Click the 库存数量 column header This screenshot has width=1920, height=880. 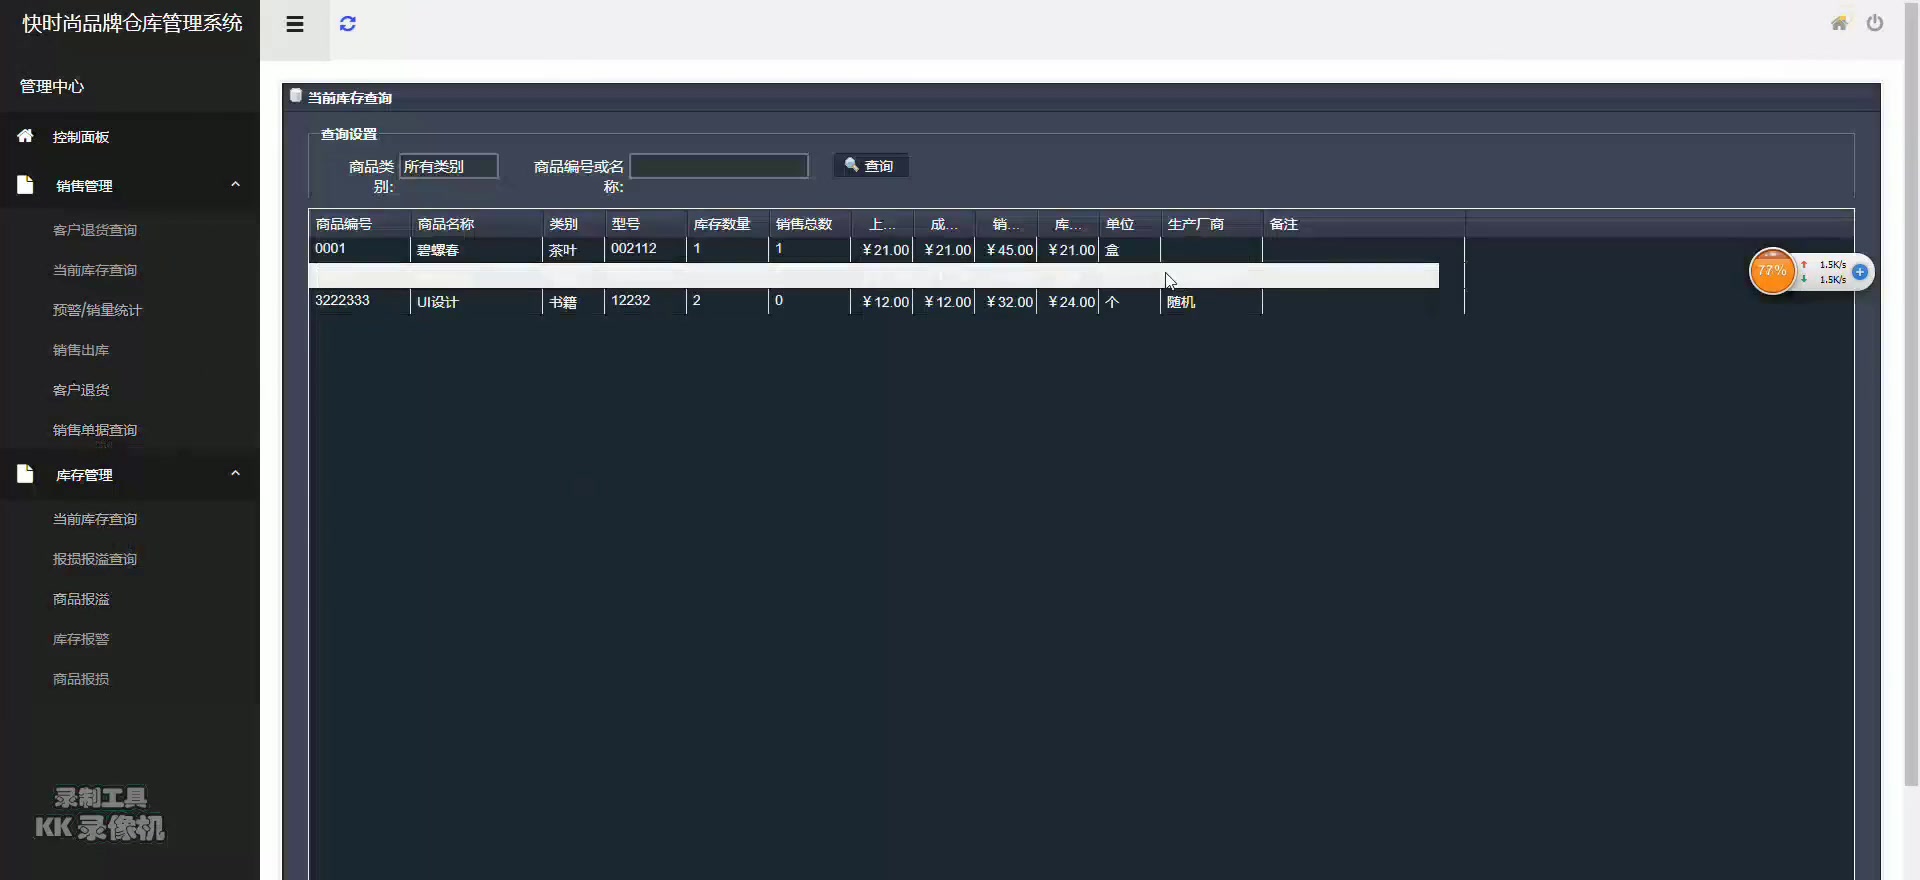(727, 224)
